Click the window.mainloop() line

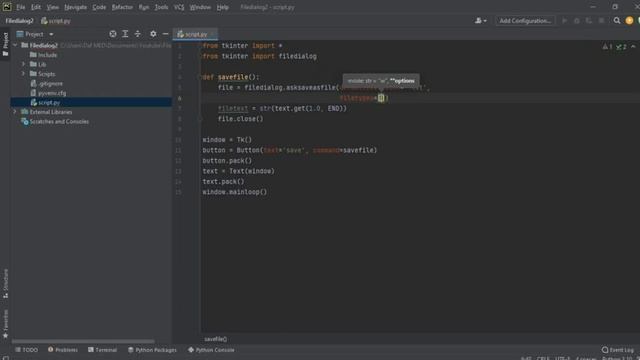pyautogui.click(x=235, y=192)
